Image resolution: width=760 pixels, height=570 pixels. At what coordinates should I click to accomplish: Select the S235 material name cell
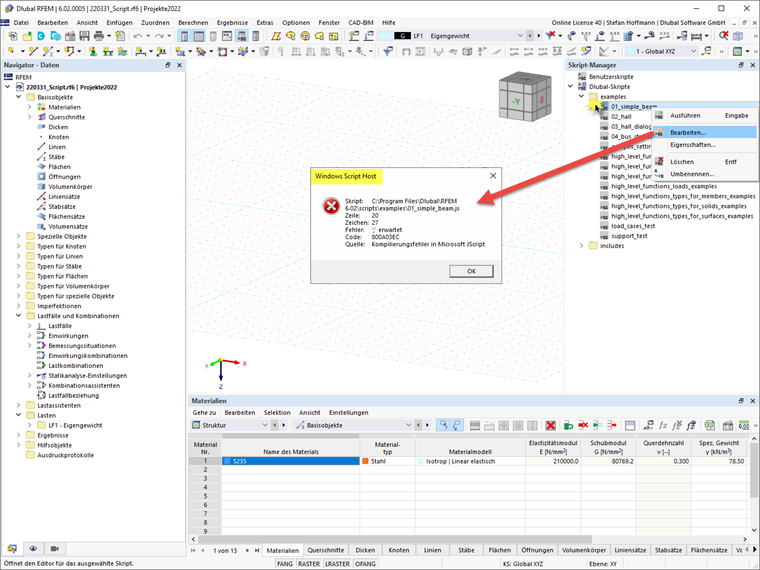tap(291, 461)
